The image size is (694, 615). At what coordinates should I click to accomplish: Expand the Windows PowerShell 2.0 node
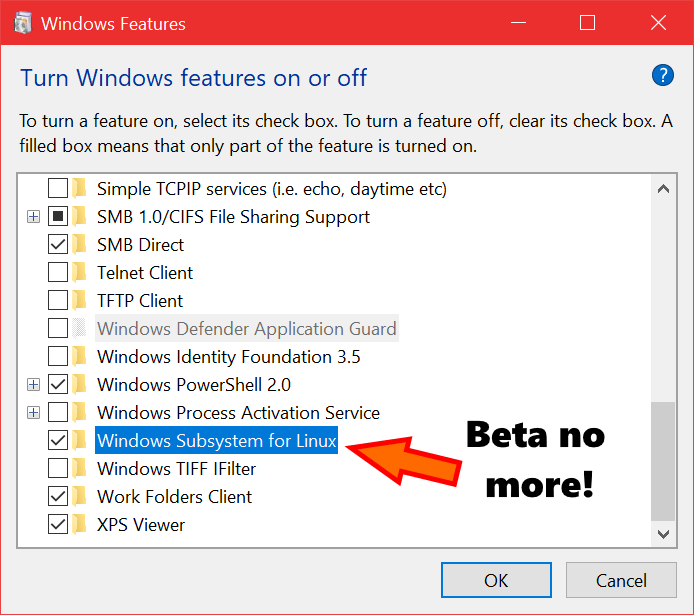click(x=33, y=385)
